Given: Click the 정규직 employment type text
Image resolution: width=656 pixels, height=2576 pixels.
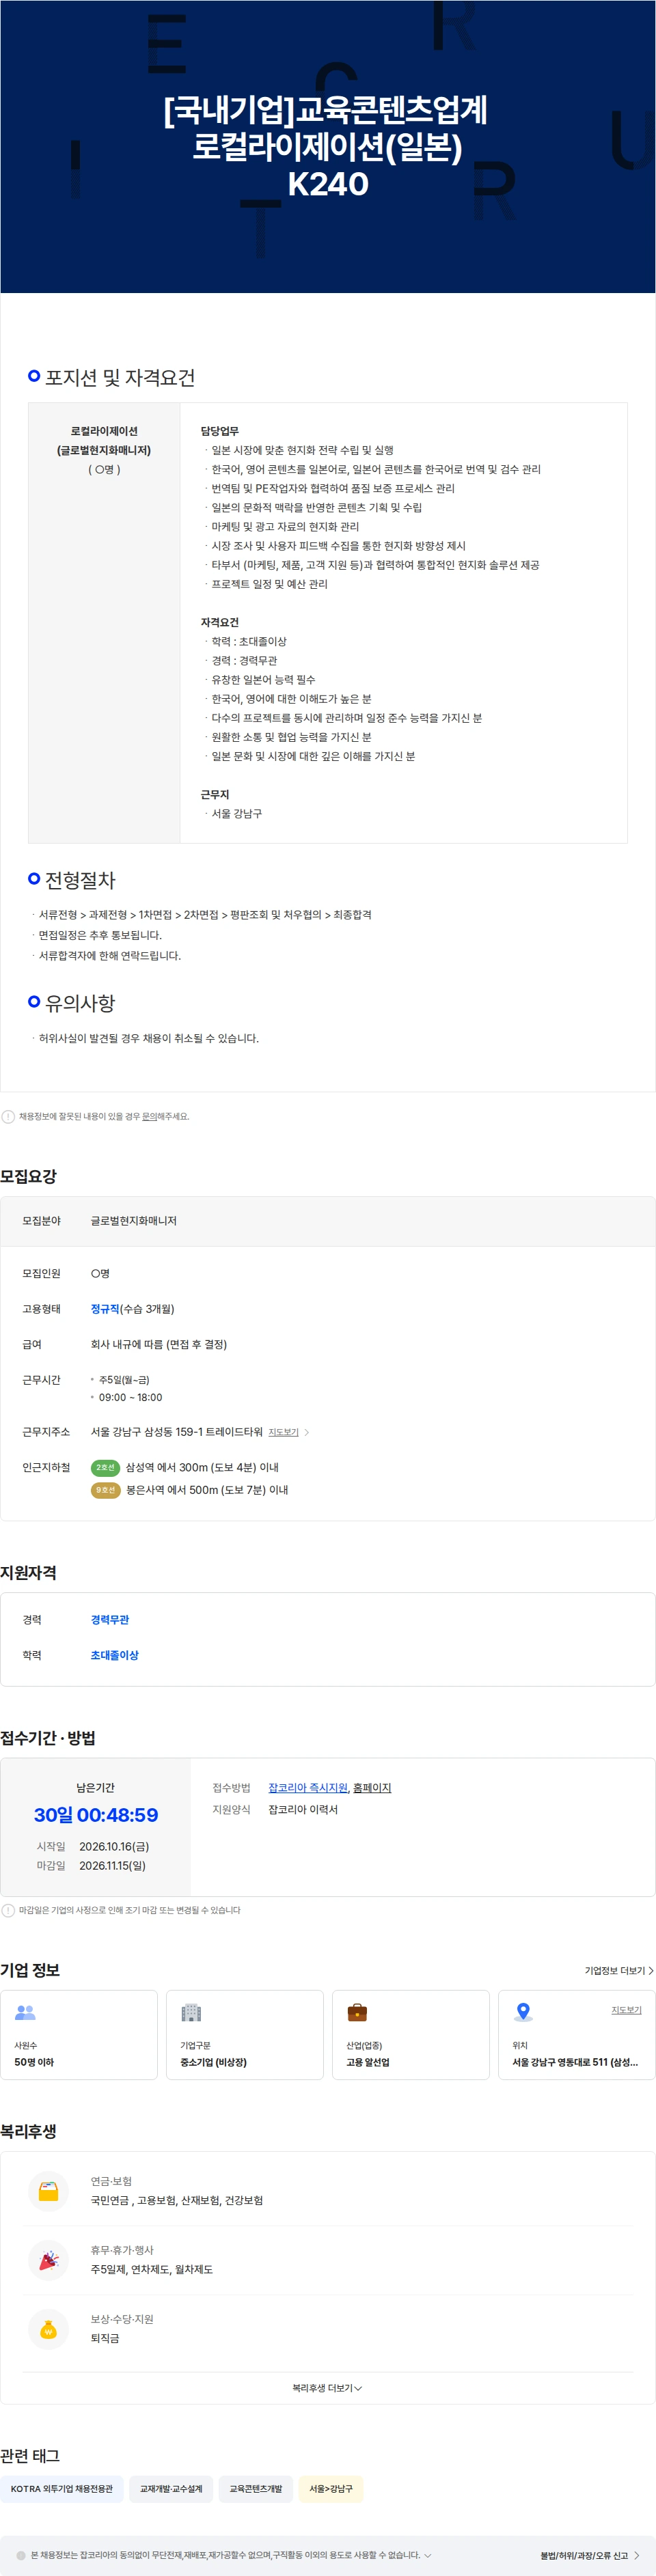Looking at the screenshot, I should point(105,1309).
